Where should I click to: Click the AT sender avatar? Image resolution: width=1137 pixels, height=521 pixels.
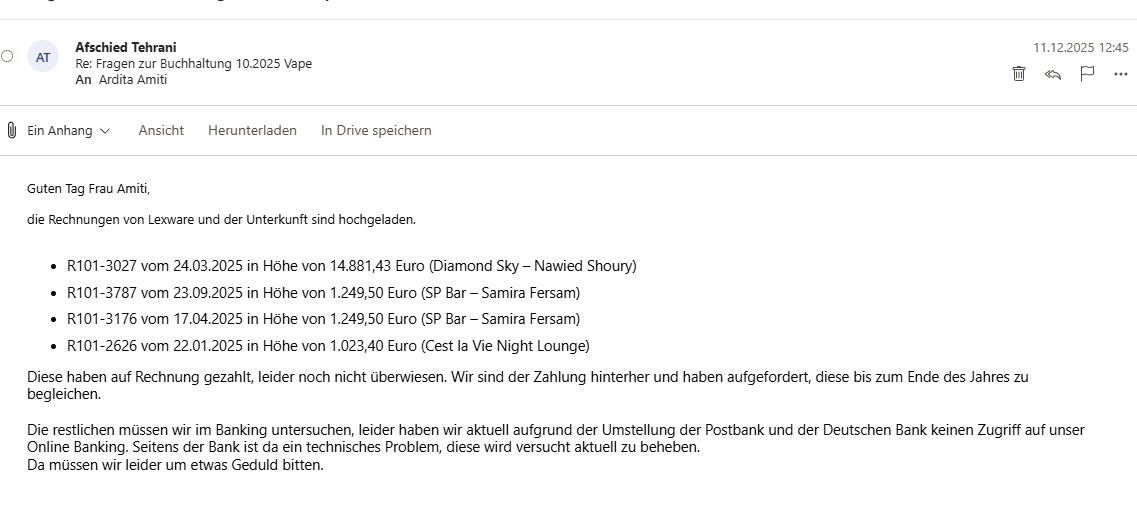pyautogui.click(x=43, y=57)
